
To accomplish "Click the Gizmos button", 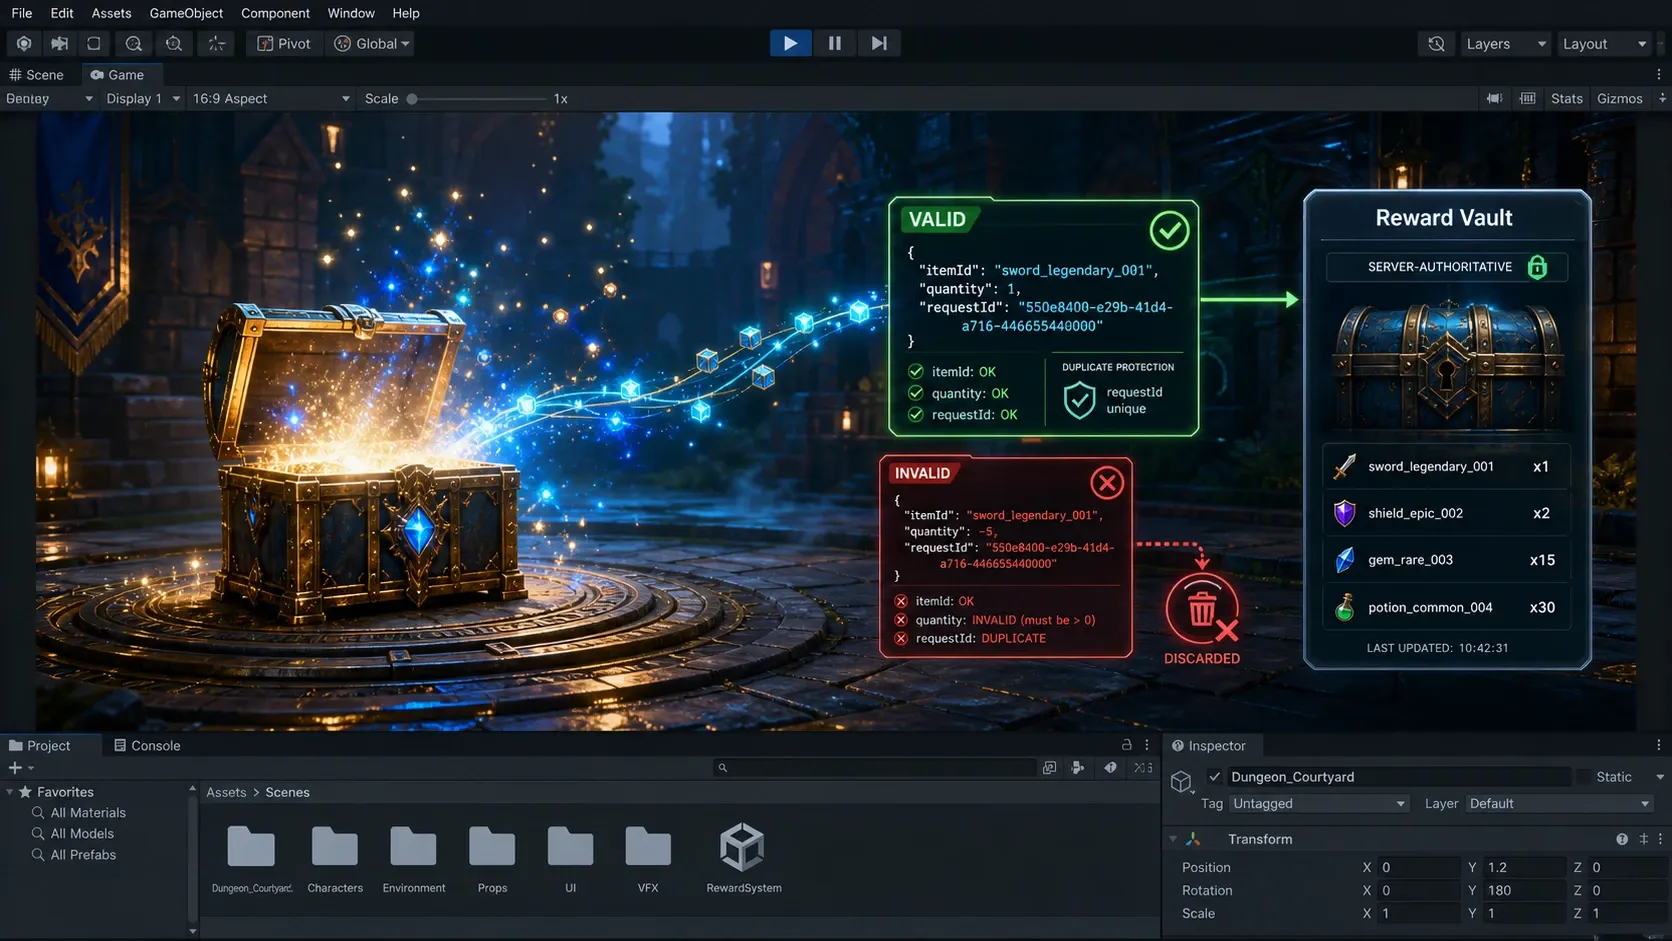I will pyautogui.click(x=1619, y=98).
